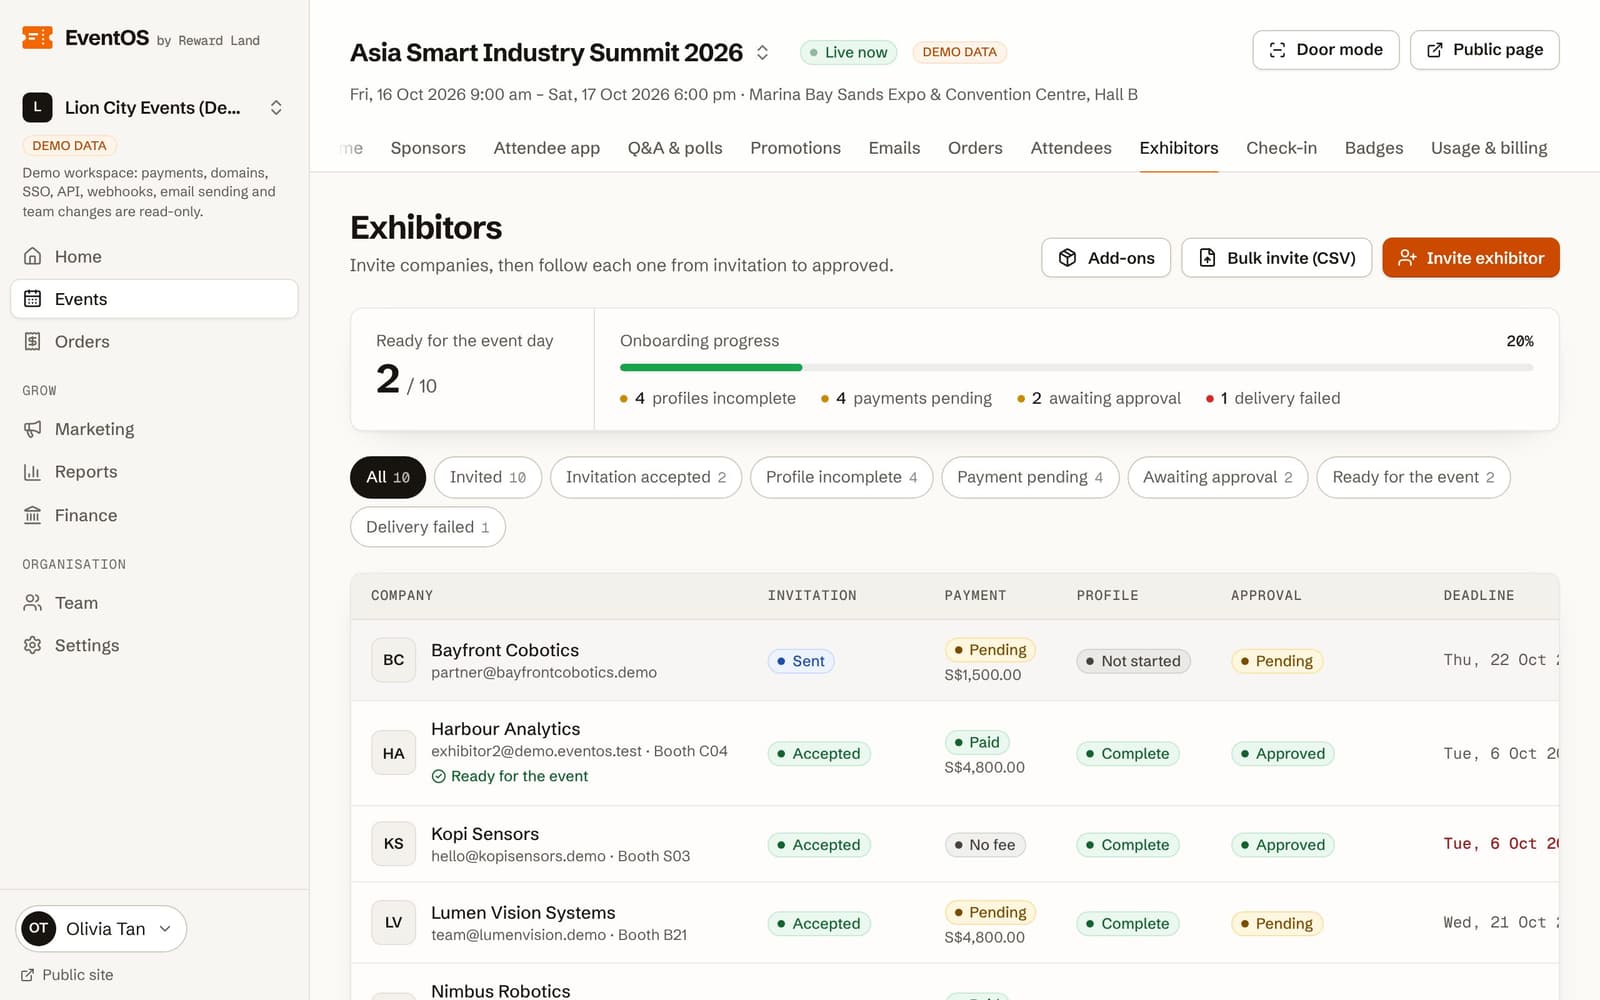This screenshot has height=1000, width=1600.
Task: Open the Olivia Tan user menu
Action: point(101,929)
